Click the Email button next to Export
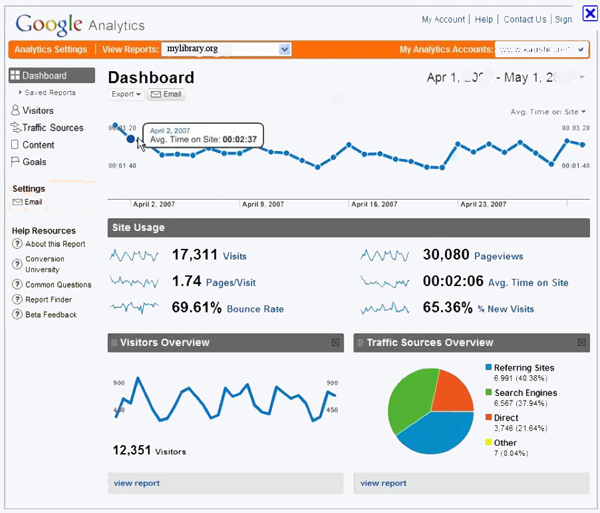This screenshot has height=513, width=600. point(166,95)
